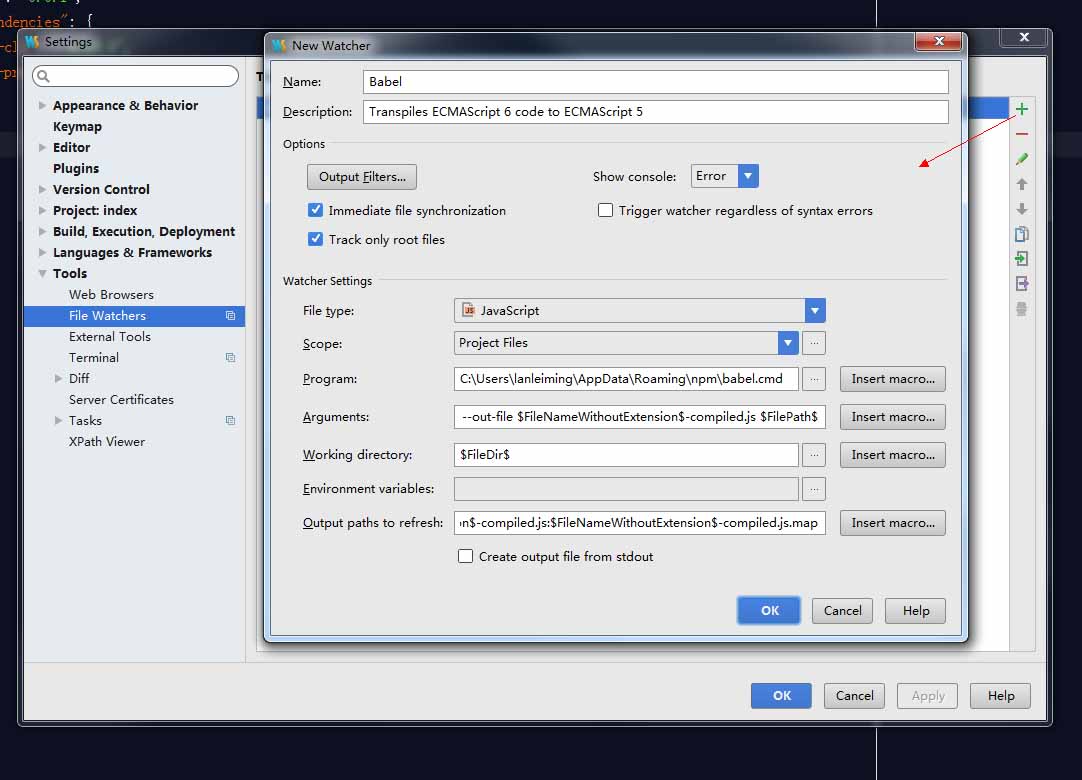1082x780 pixels.
Task: Select File Watchers under Tools
Action: tap(135, 315)
